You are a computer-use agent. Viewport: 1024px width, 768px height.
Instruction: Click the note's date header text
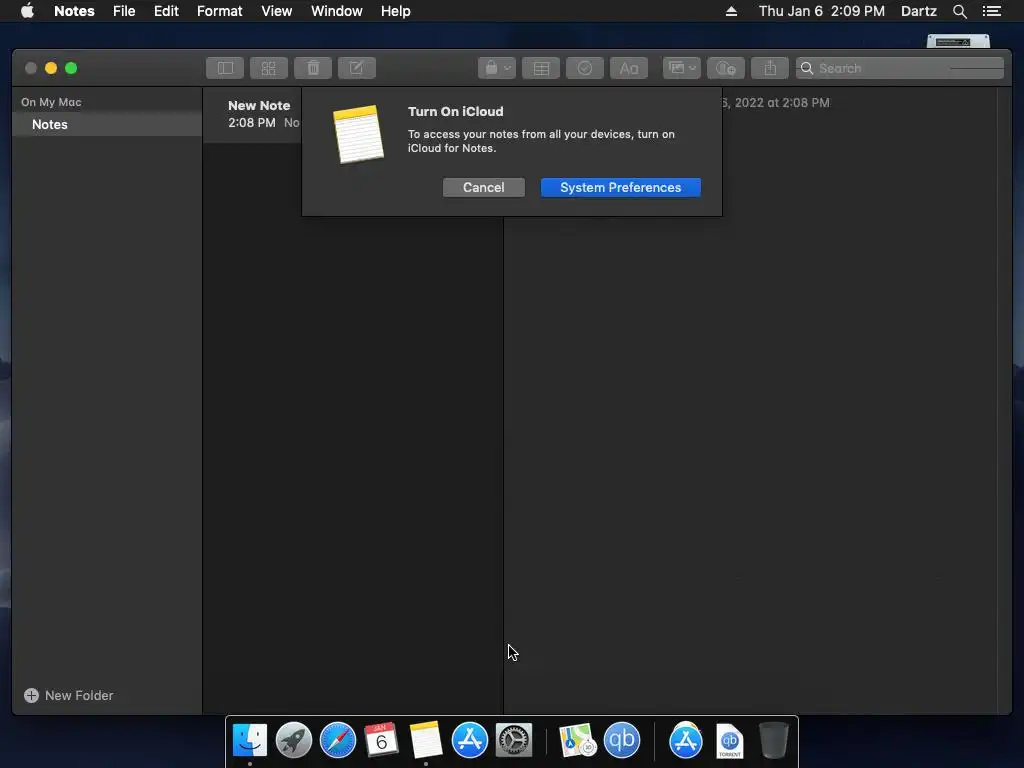[776, 103]
